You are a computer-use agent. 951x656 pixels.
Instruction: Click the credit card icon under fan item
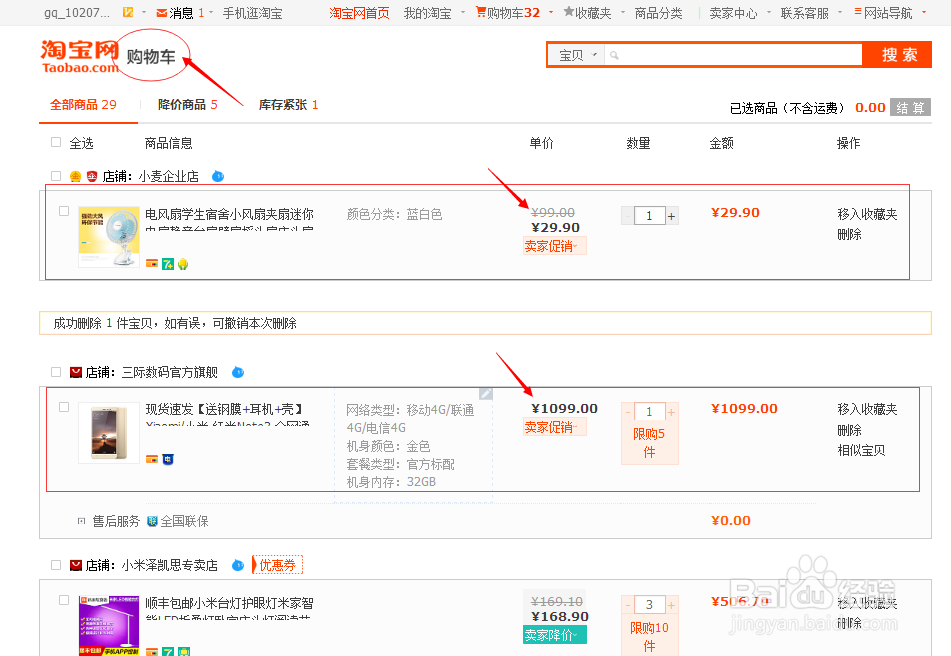[x=152, y=264]
